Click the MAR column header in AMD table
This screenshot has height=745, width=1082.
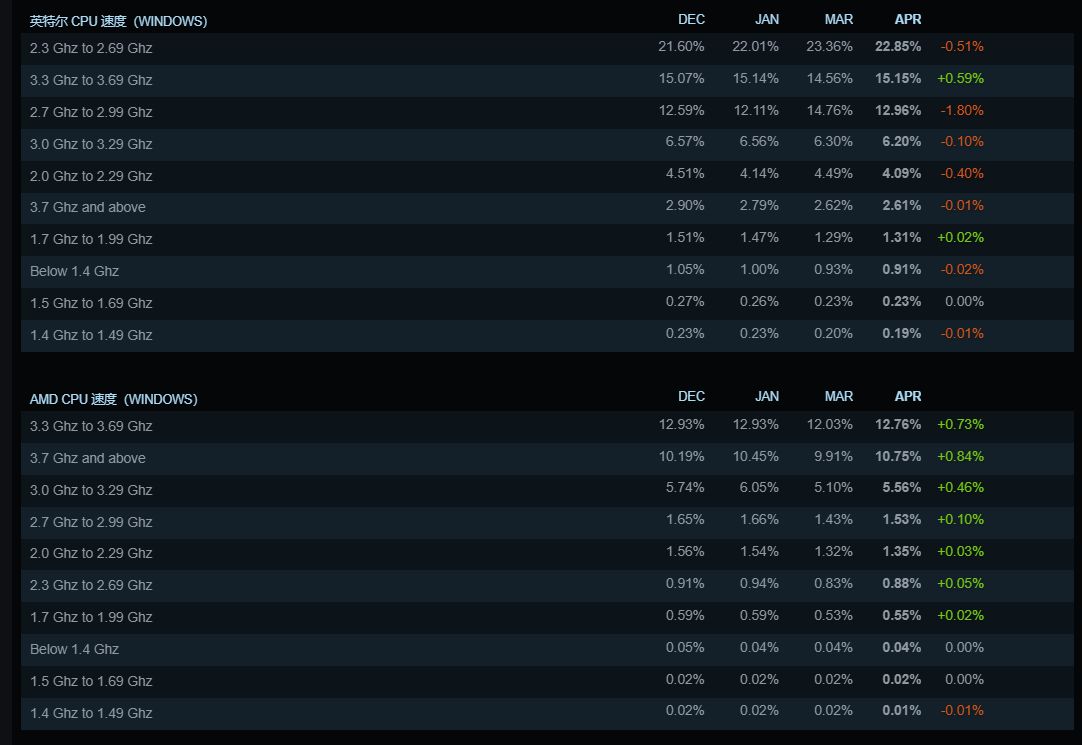click(839, 397)
